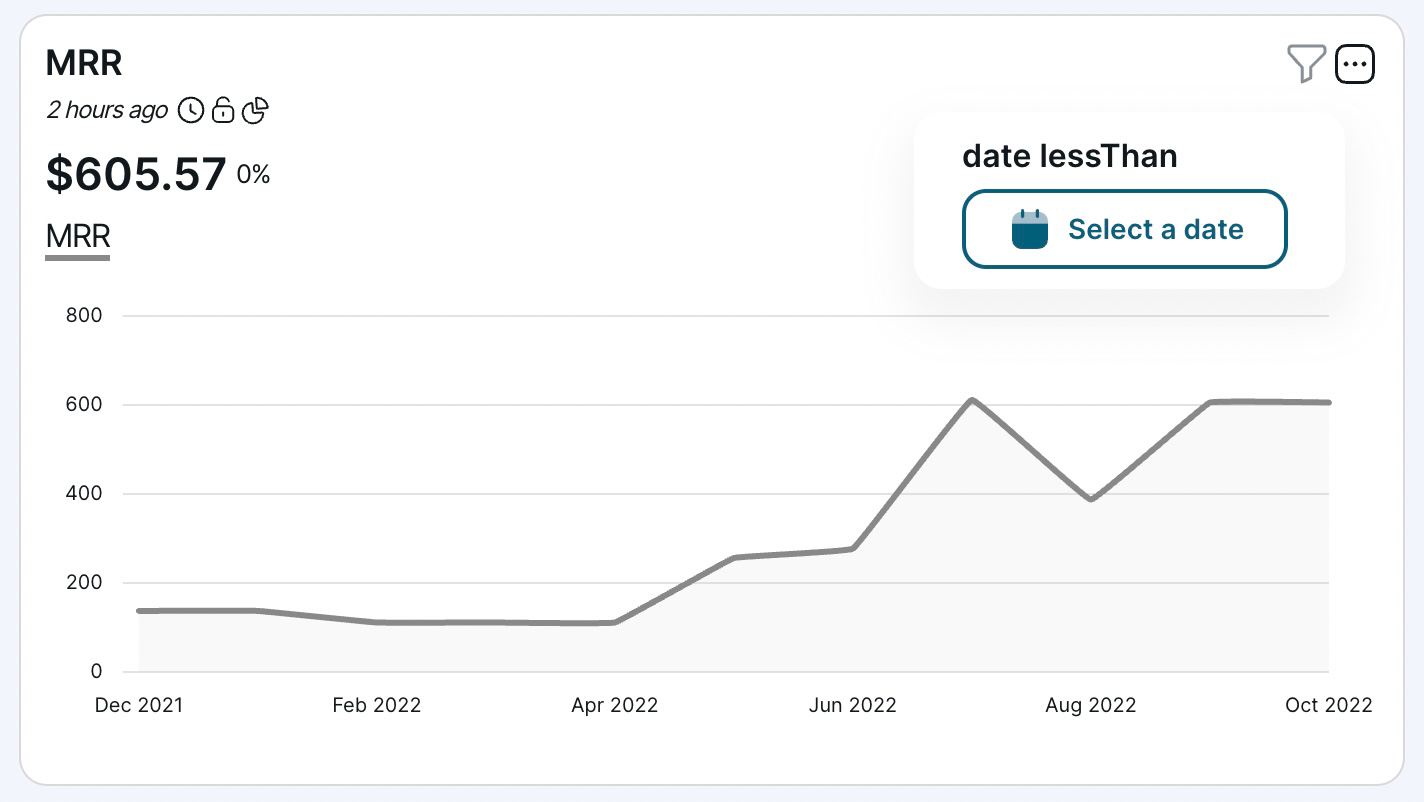Image resolution: width=1424 pixels, height=802 pixels.
Task: Open the more options menu for MRR card
Action: pos(1355,64)
